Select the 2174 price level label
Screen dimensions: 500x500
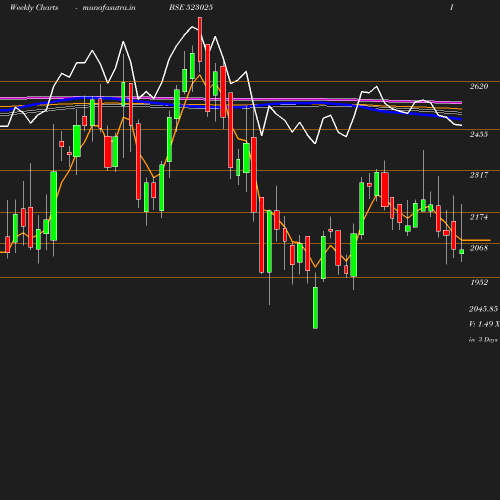click(479, 217)
